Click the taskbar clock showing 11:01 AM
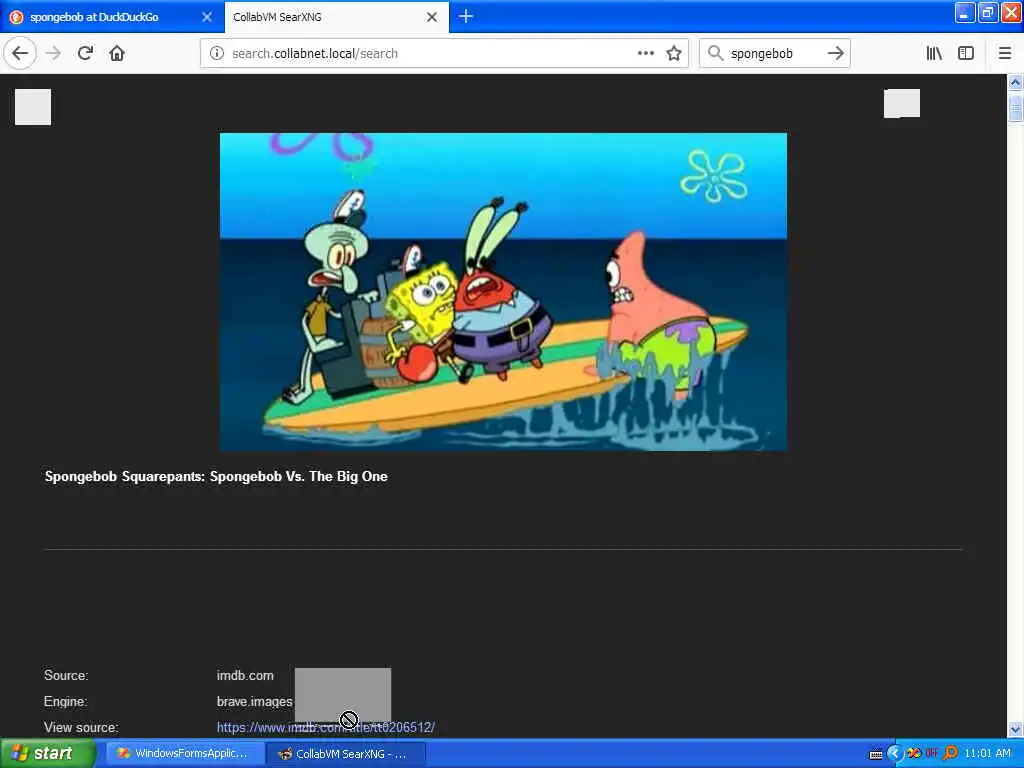The height and width of the screenshot is (768, 1024). point(987,753)
